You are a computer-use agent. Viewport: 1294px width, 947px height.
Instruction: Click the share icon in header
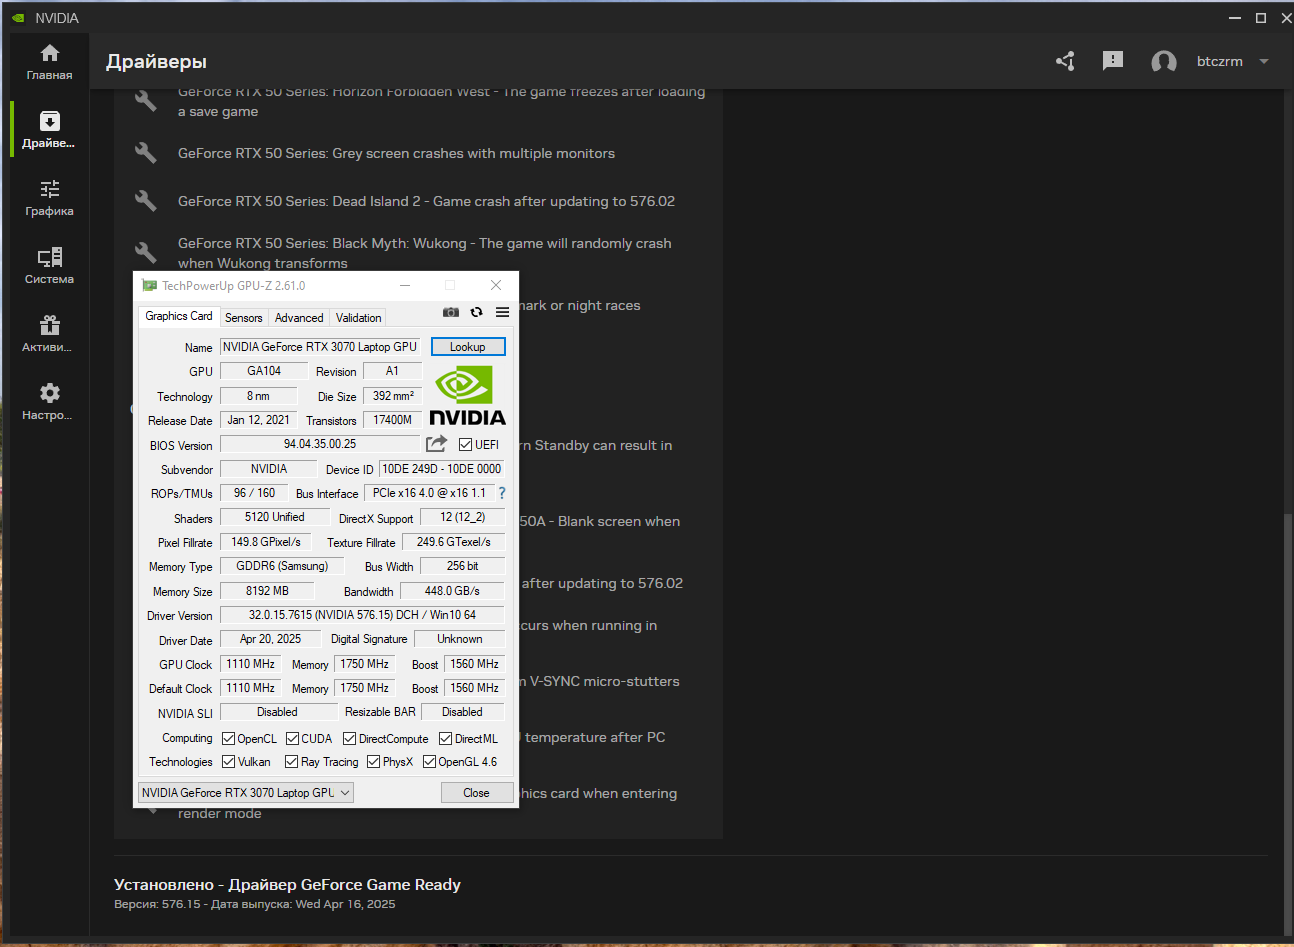1065,61
